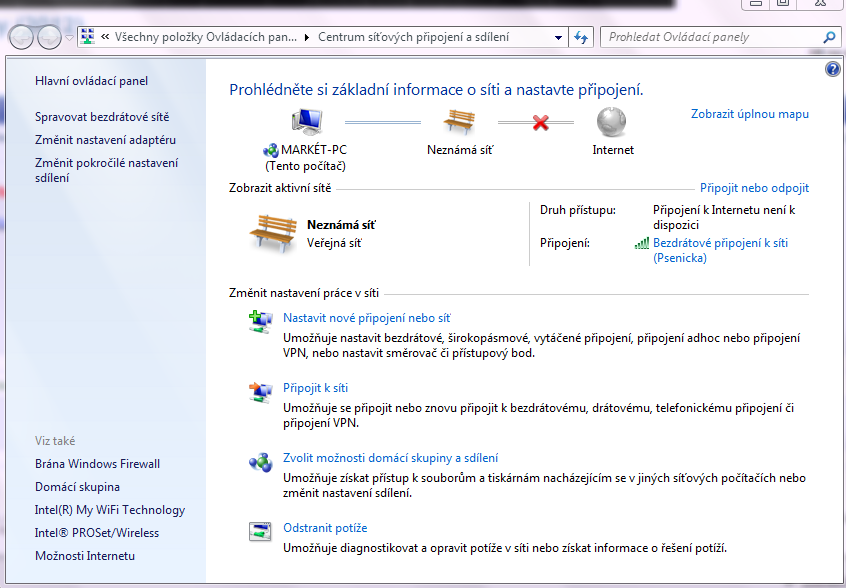
Task: Click Odstranit potíže link
Action: click(325, 528)
